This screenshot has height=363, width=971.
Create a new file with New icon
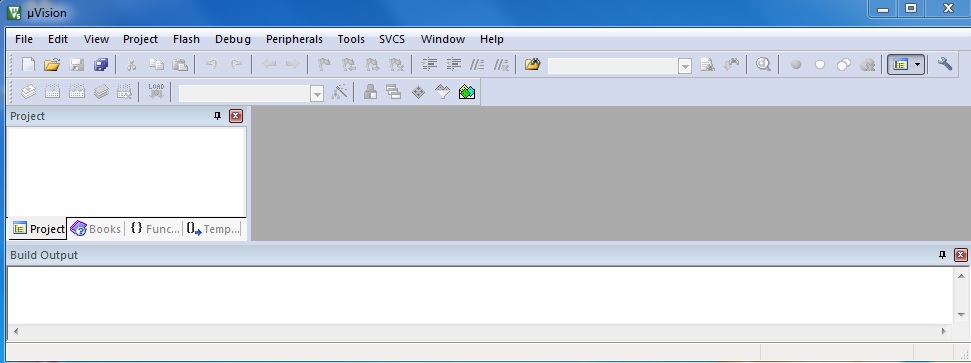(28, 64)
